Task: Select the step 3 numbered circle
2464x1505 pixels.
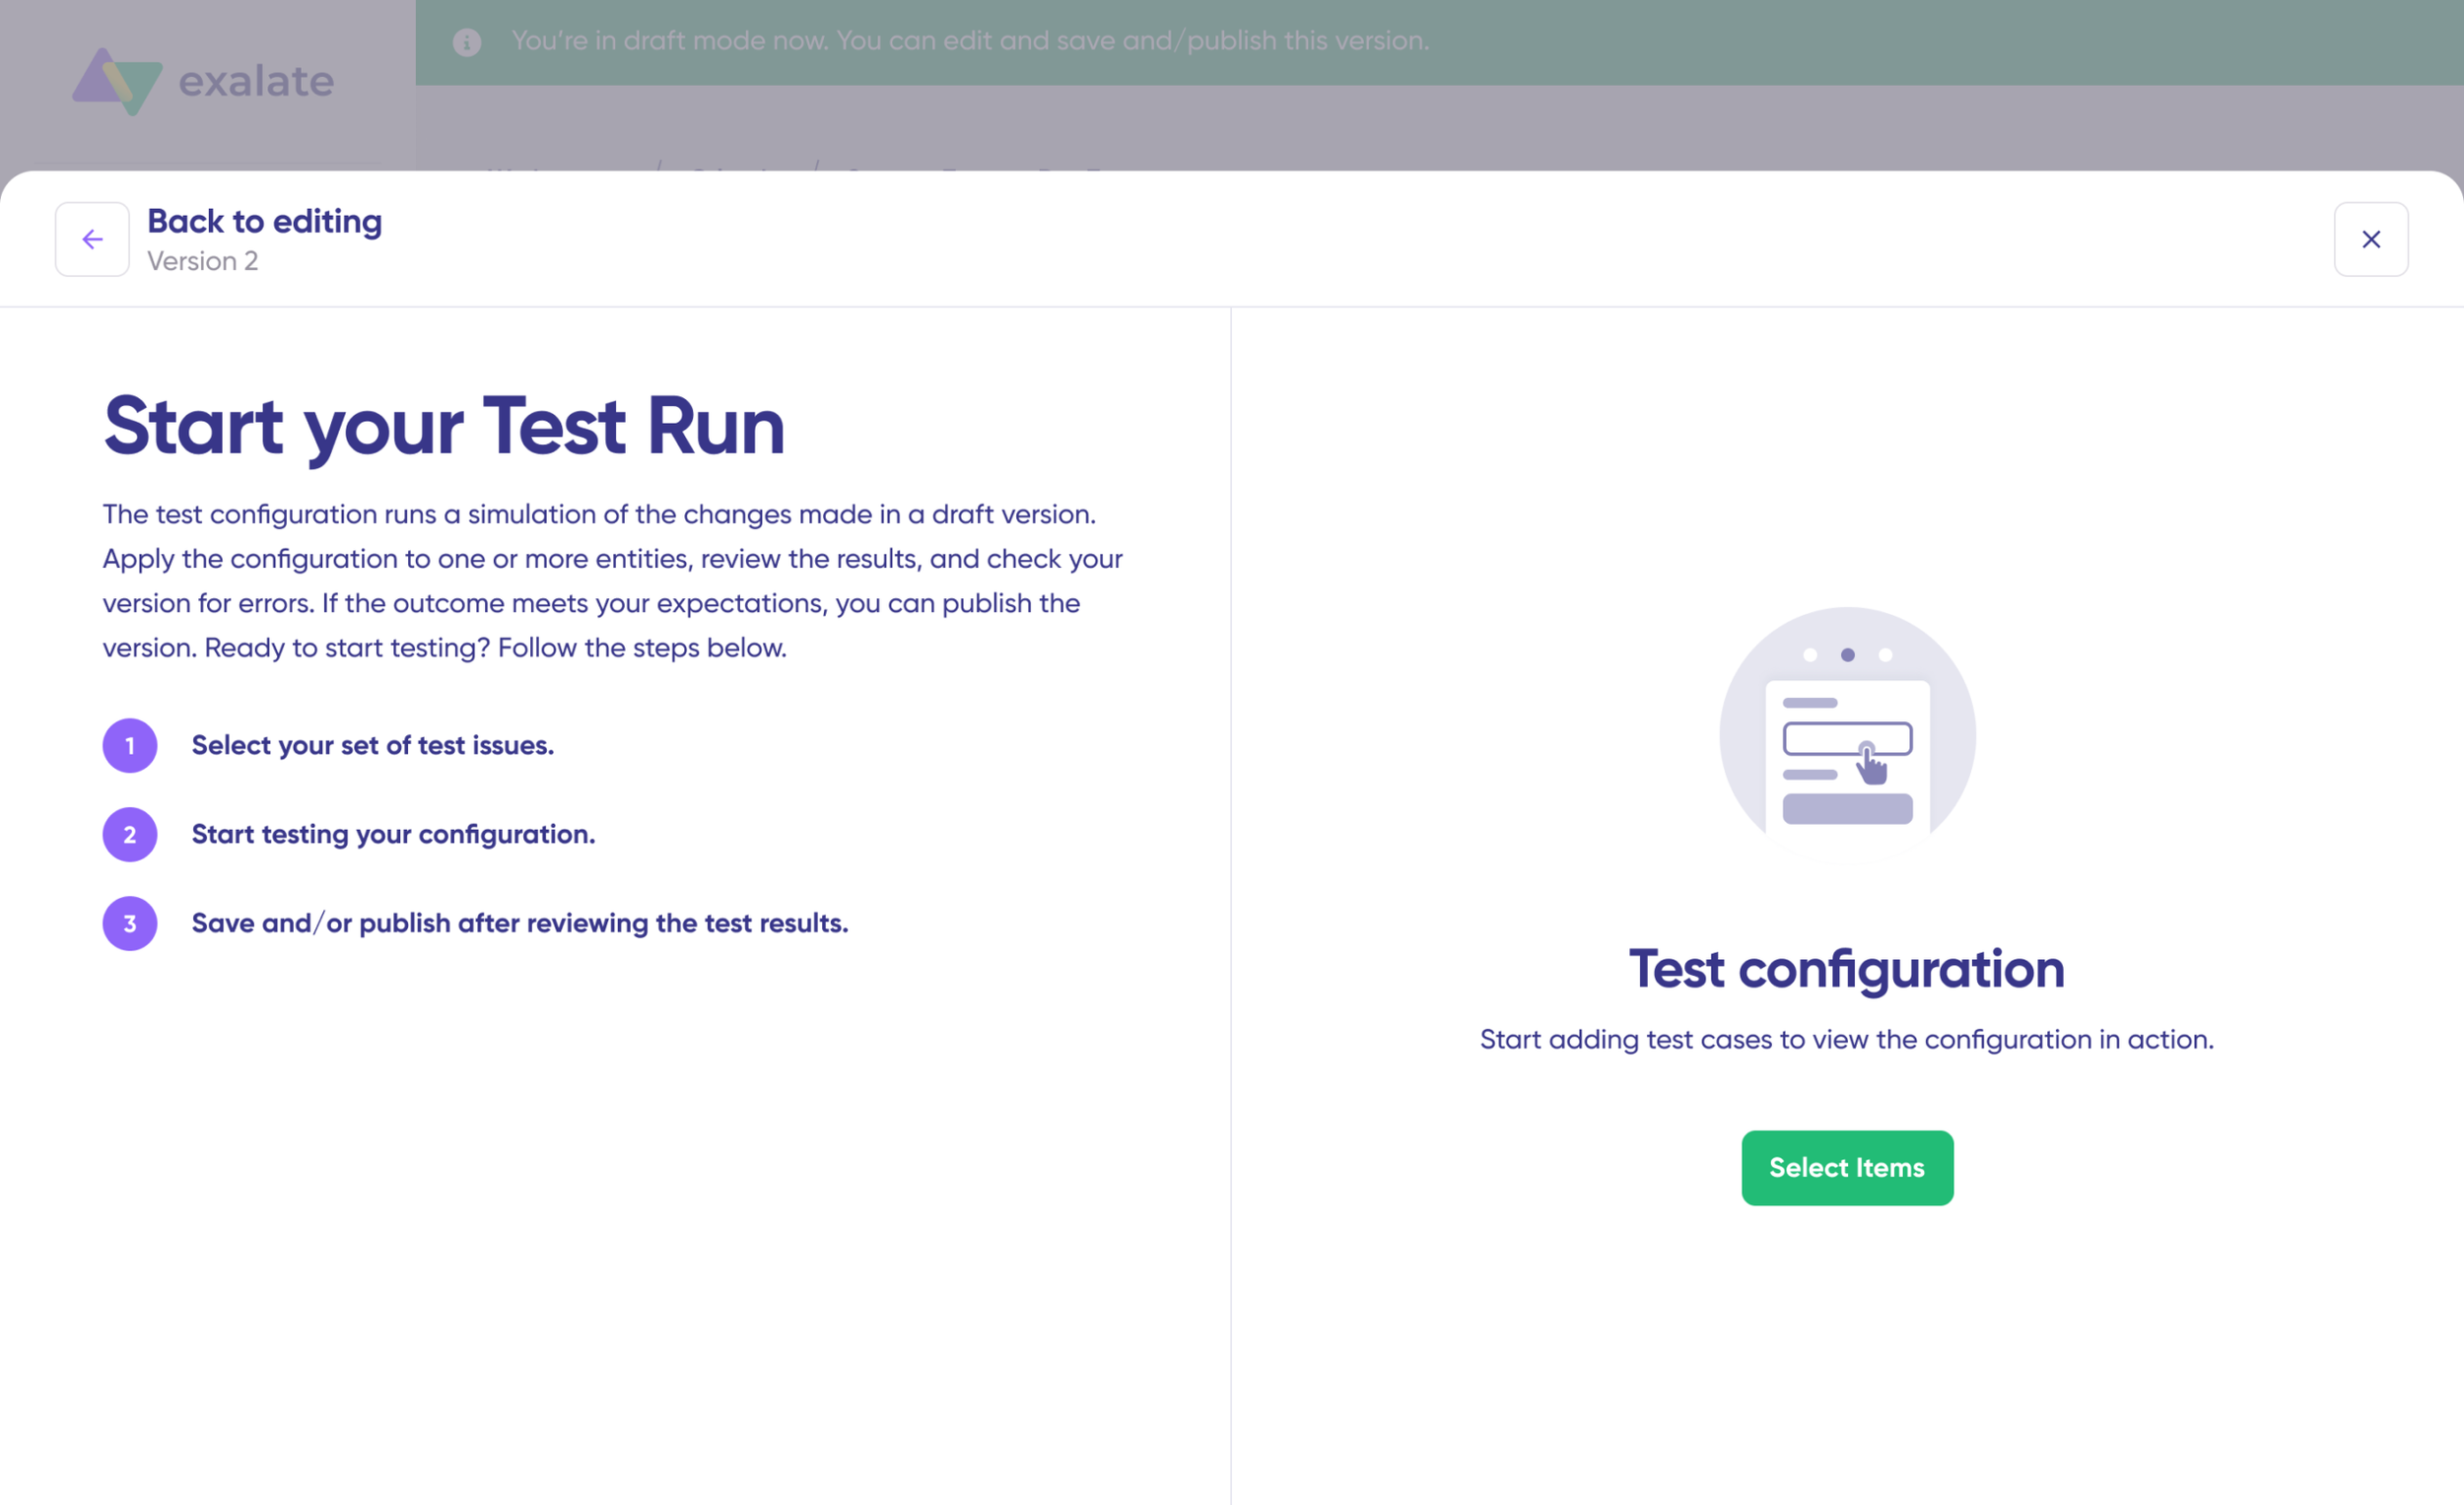Action: pyautogui.click(x=129, y=923)
